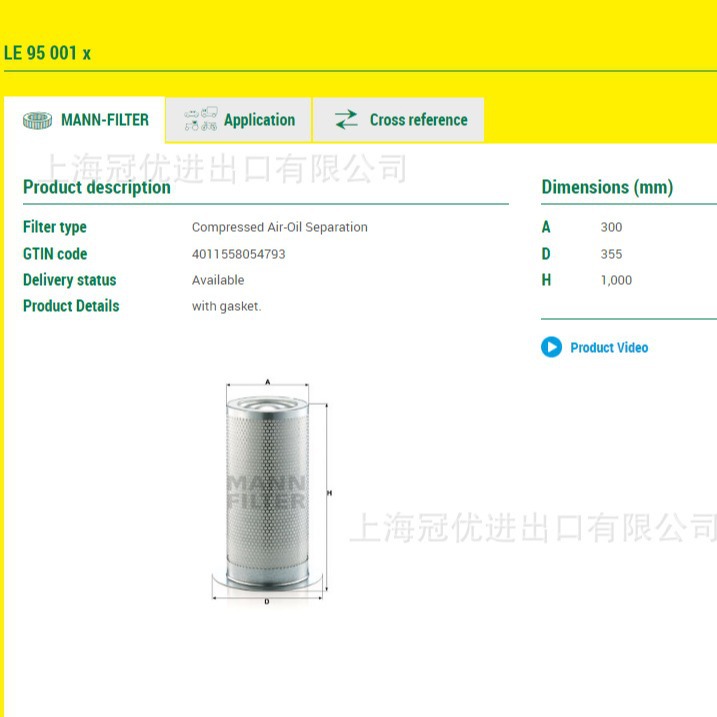Click the Available delivery status value

tap(218, 280)
